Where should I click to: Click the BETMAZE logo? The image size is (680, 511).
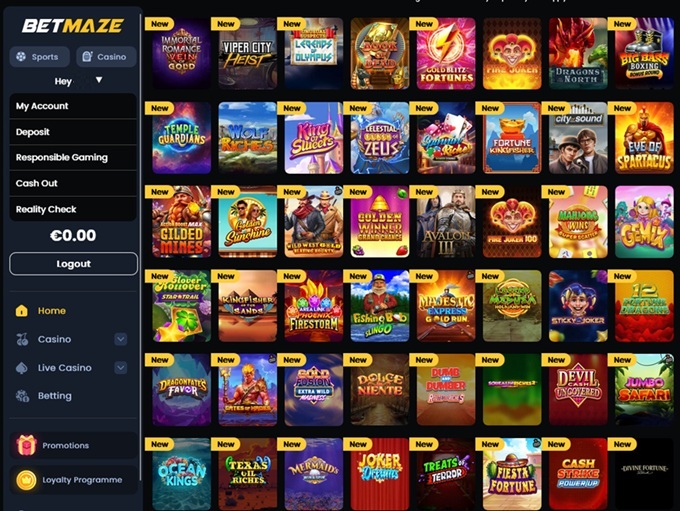click(73, 26)
